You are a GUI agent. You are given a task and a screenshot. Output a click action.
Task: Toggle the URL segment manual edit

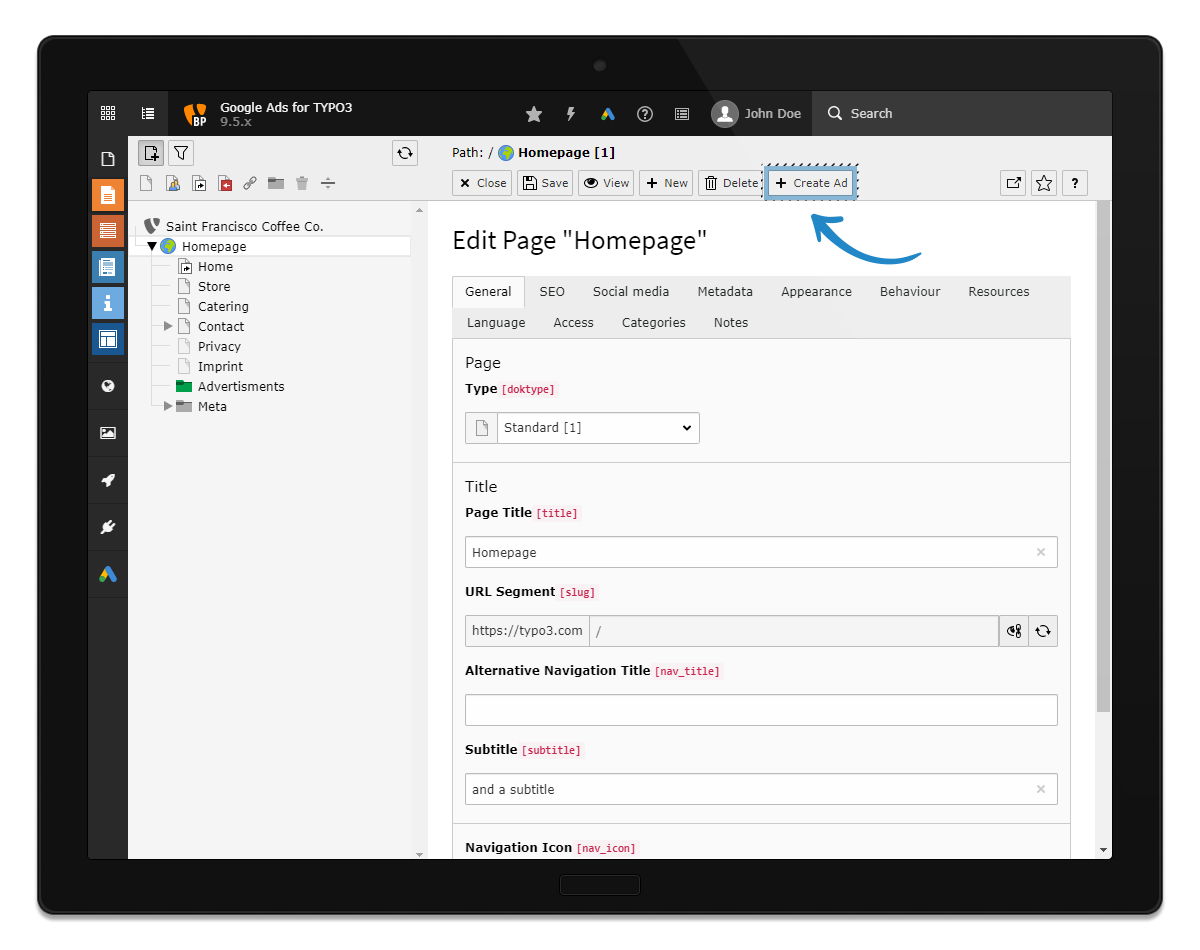coord(1014,631)
